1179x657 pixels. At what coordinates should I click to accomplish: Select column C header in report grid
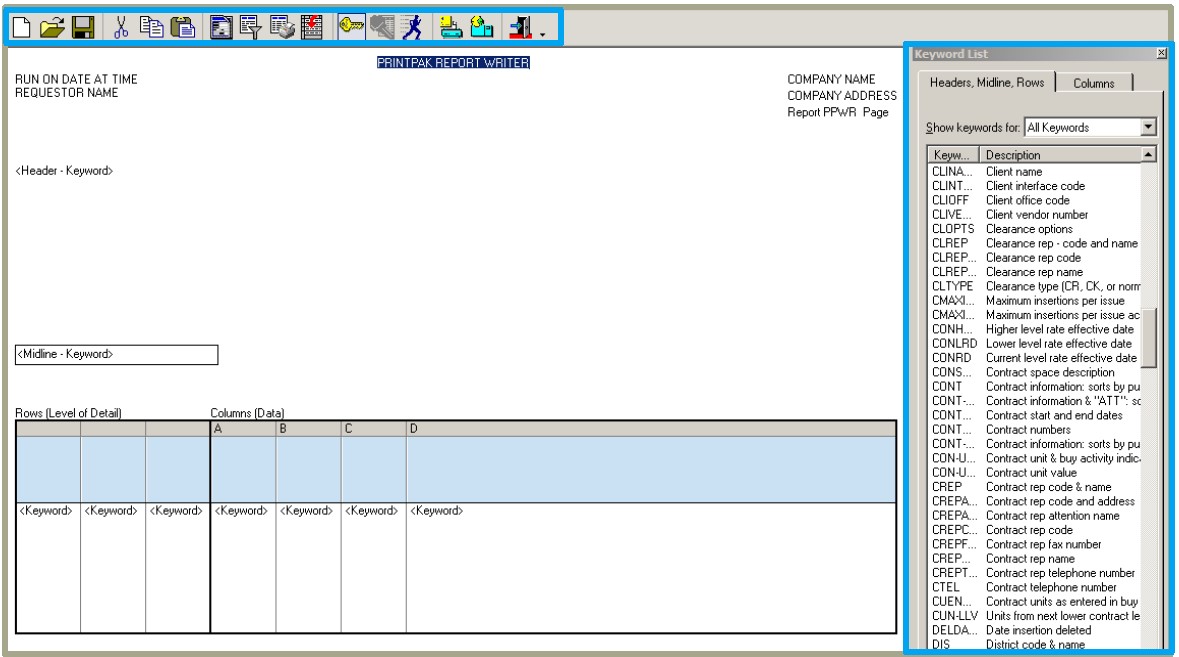374,428
